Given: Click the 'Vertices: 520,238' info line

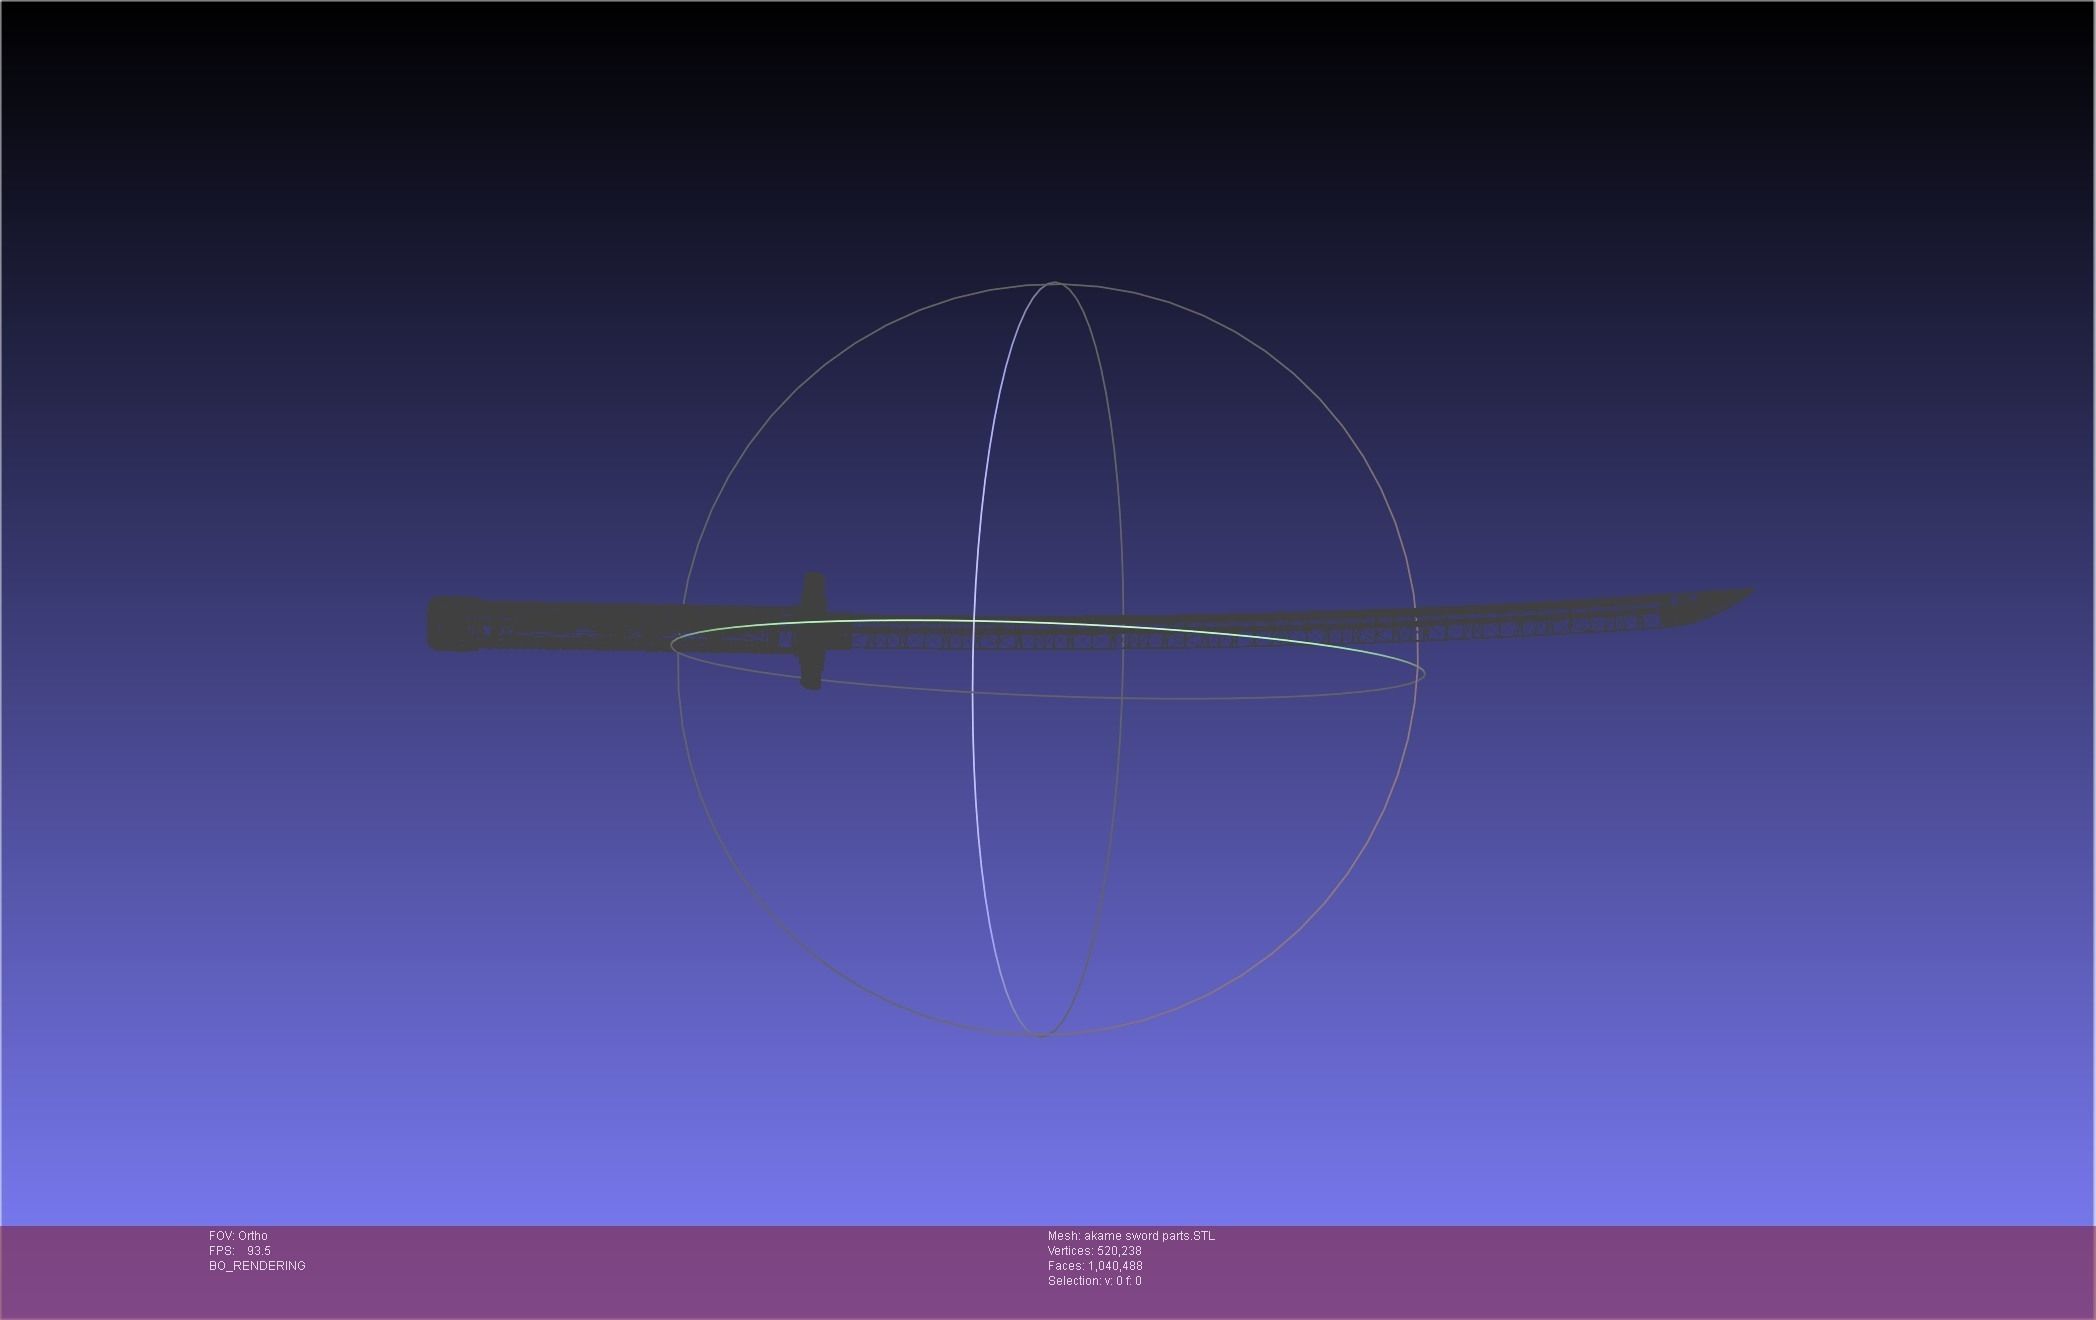Looking at the screenshot, I should coord(1094,1251).
